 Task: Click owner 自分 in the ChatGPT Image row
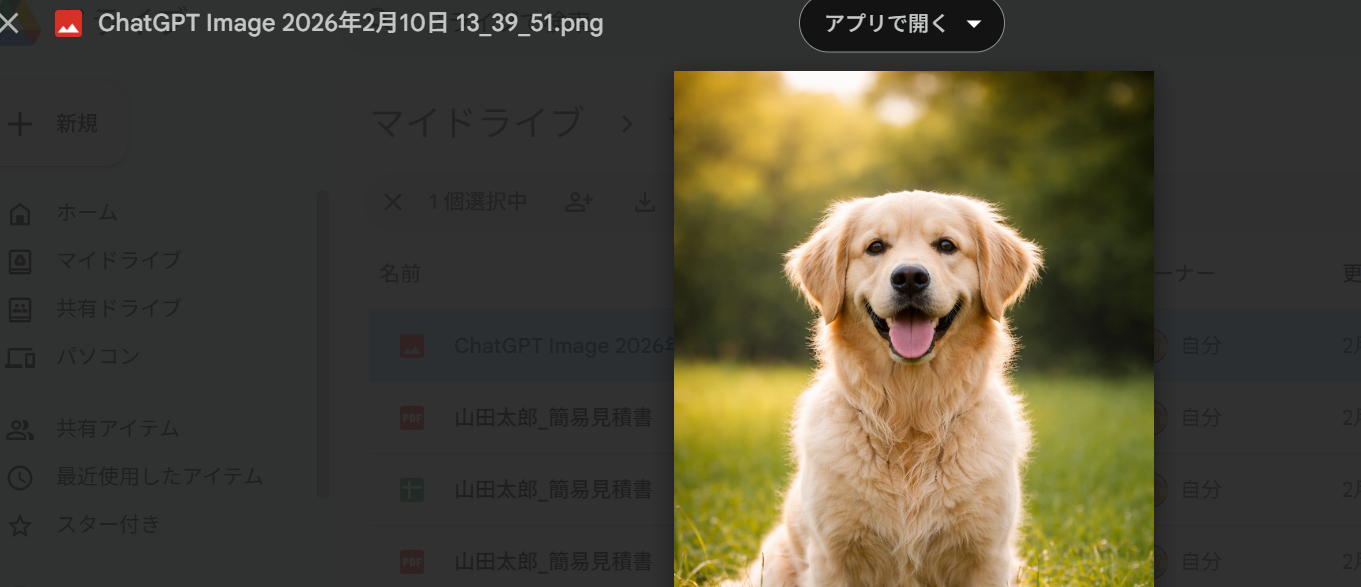(x=1201, y=346)
